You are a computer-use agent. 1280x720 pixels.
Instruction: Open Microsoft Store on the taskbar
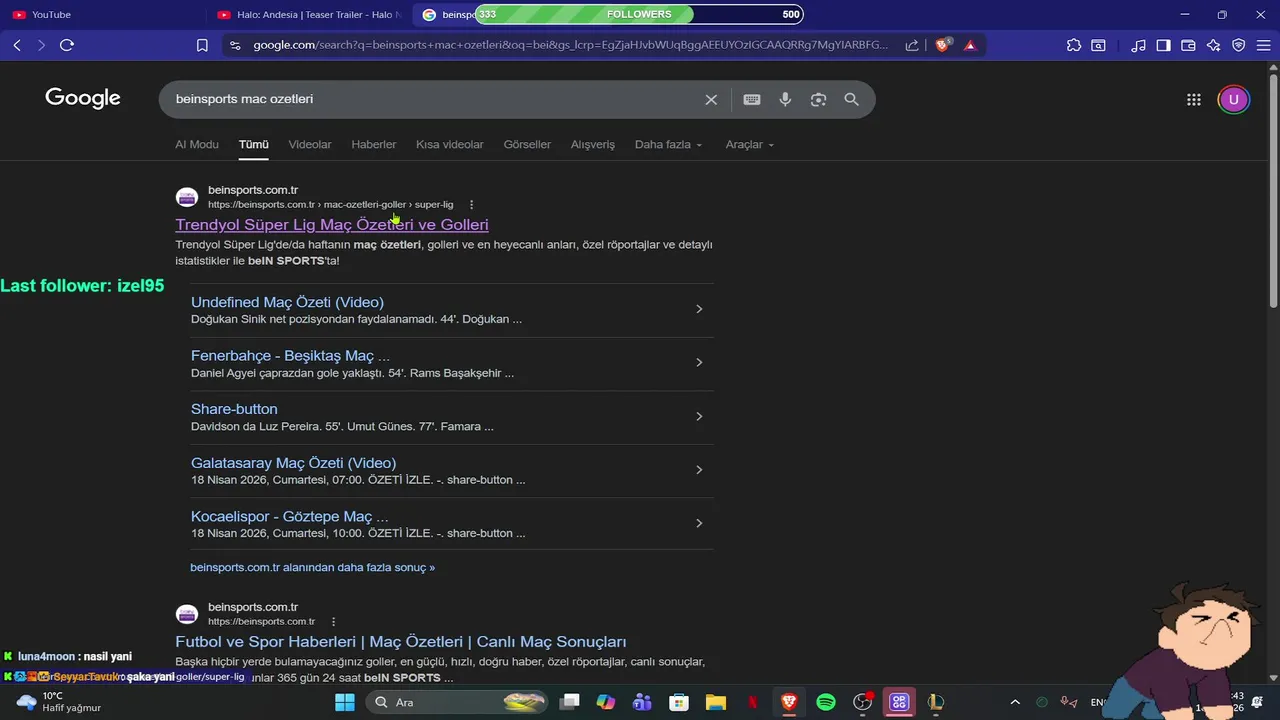pos(679,702)
